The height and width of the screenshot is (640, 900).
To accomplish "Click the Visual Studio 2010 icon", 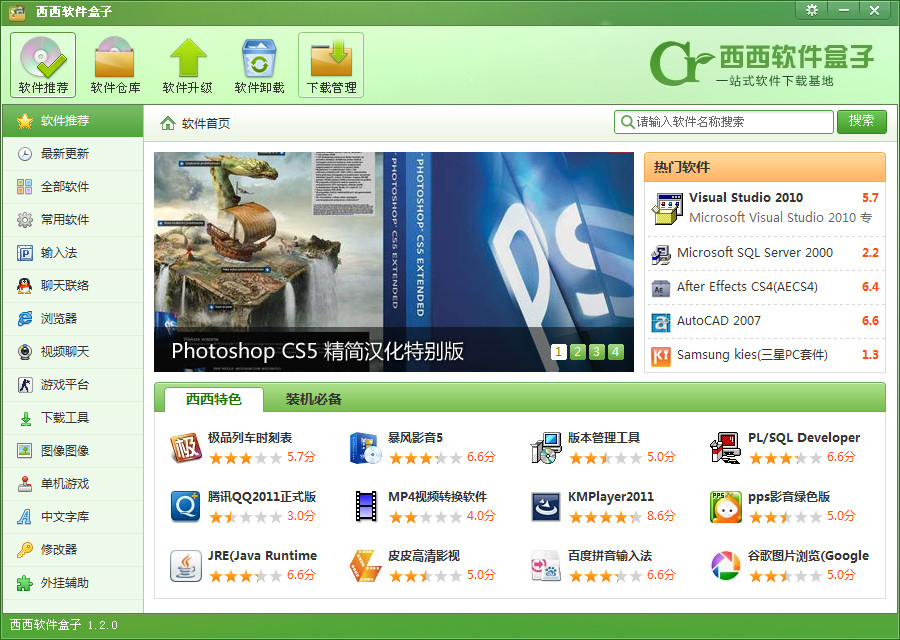I will tap(666, 209).
